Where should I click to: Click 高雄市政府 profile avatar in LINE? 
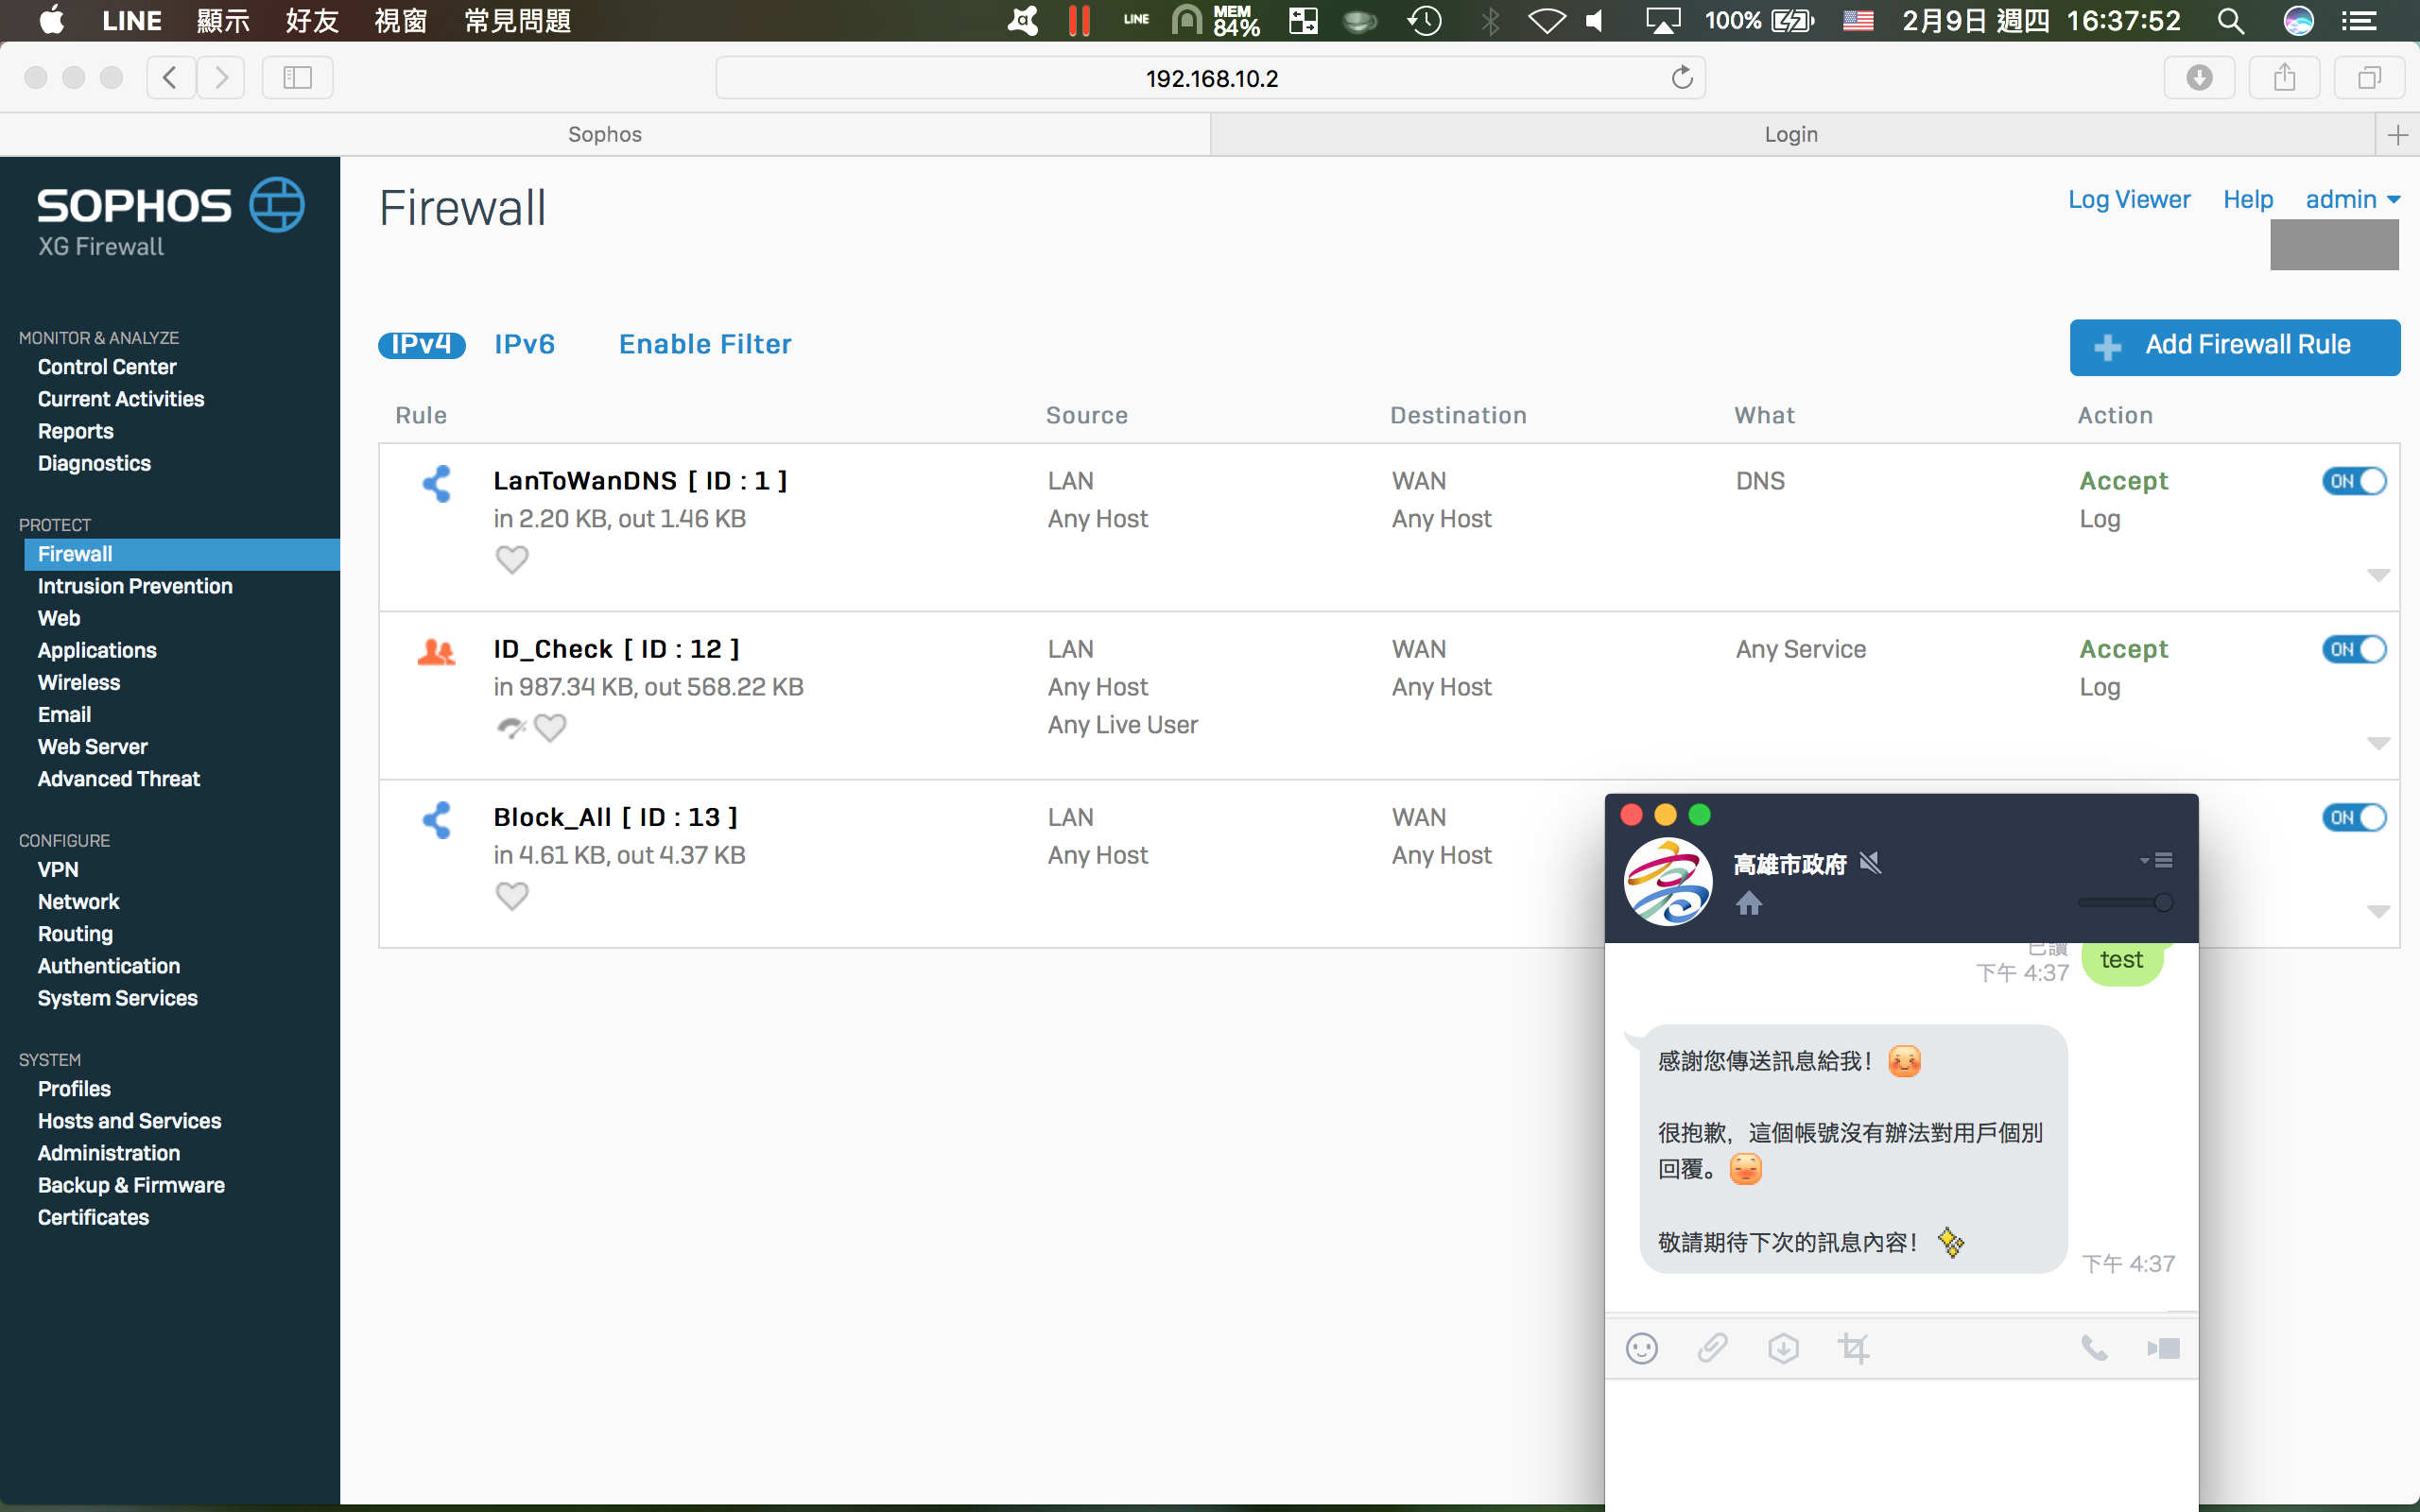pyautogui.click(x=1668, y=881)
